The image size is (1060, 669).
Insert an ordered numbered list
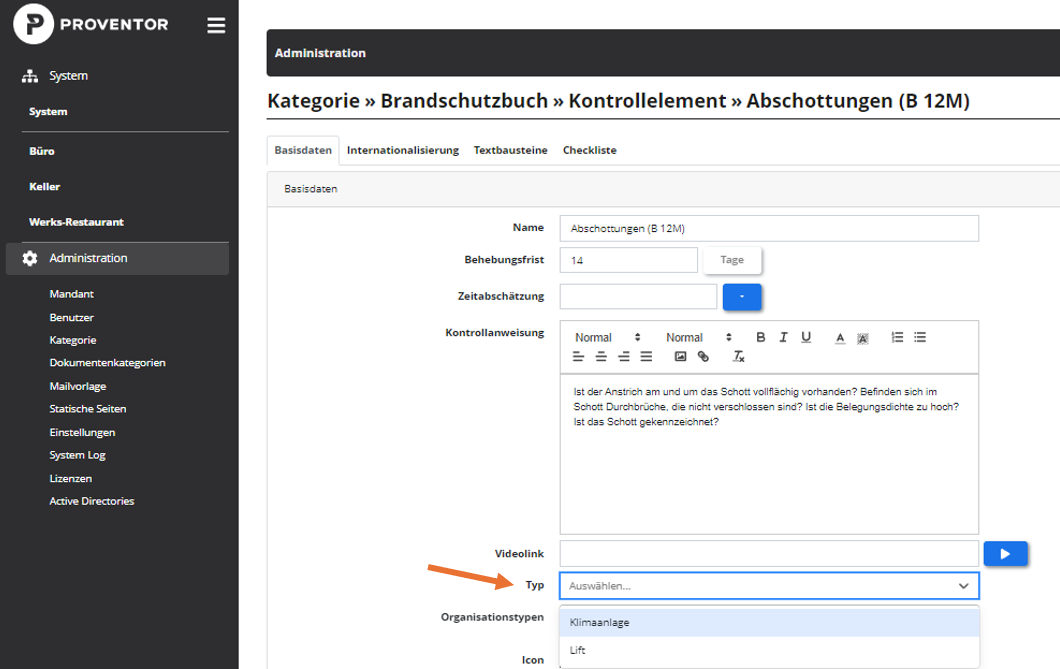tap(897, 337)
